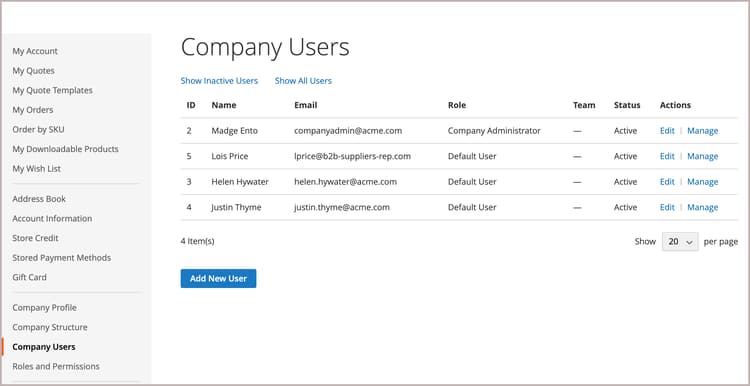This screenshot has height=386, width=750.
Task: Click the name Helen Hywater
Action: tap(240, 182)
